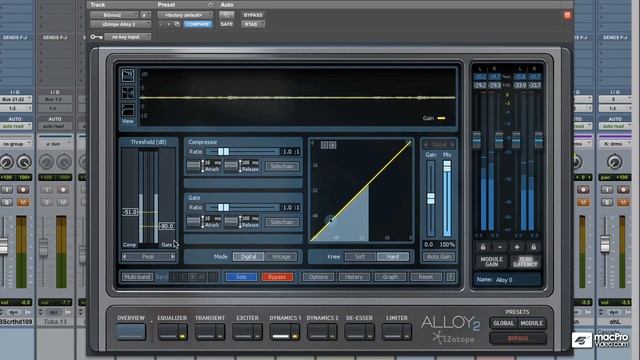Select the middle icon above View
The width and height of the screenshot is (640, 360).
click(x=128, y=93)
